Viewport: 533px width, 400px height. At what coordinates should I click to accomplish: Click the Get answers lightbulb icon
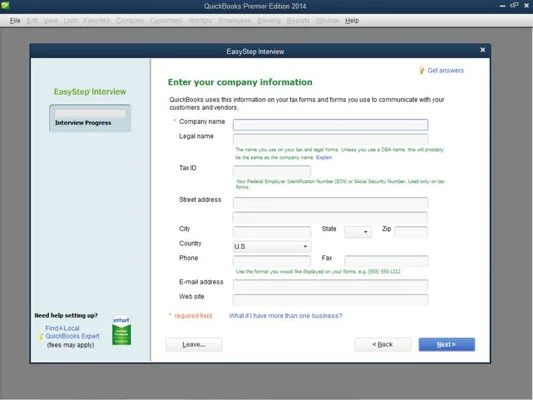pos(422,70)
